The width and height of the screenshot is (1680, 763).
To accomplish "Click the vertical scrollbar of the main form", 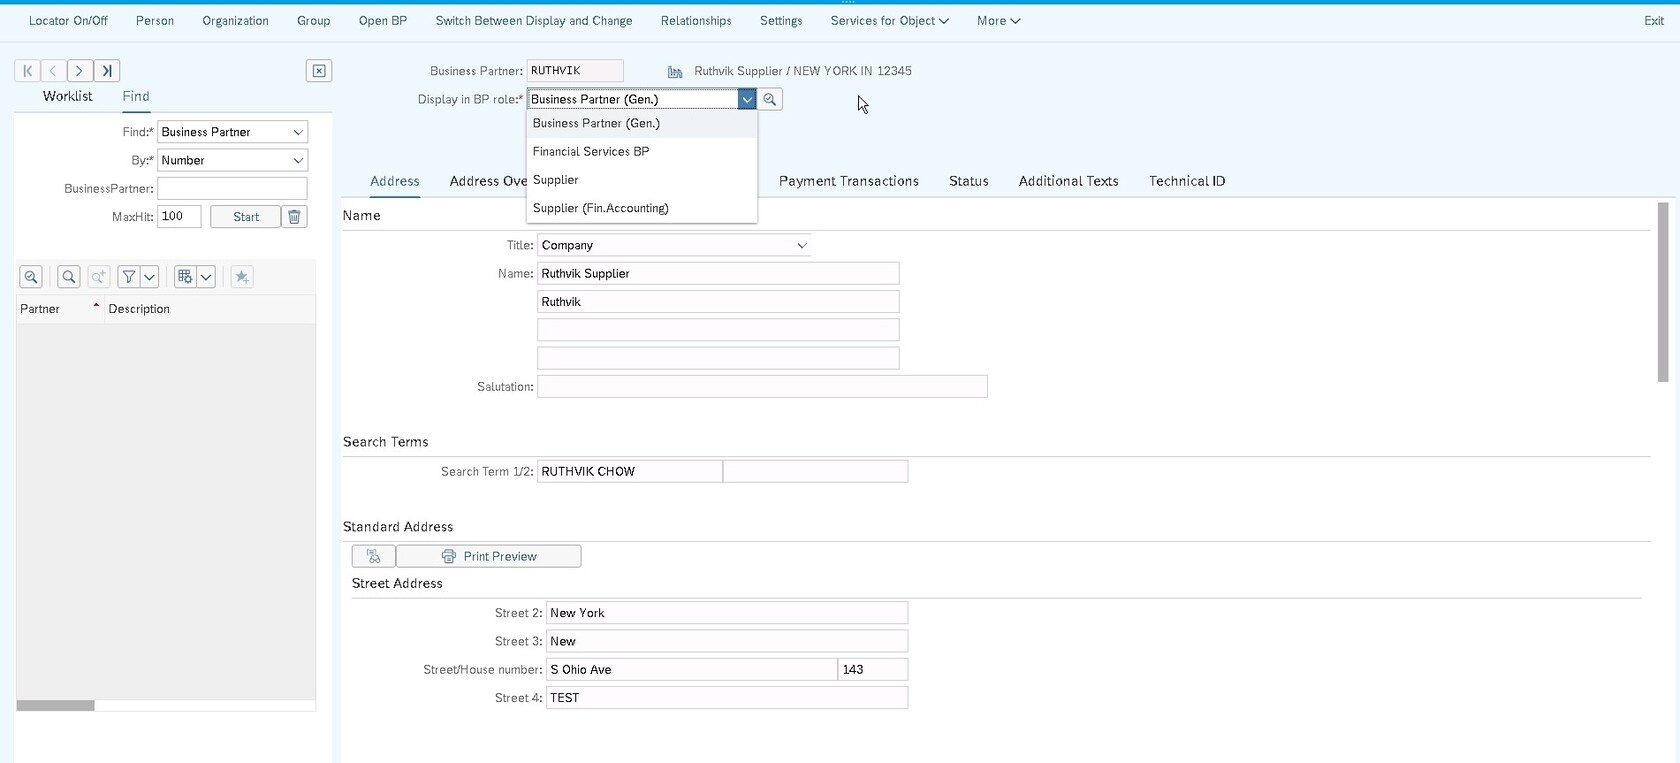I will coord(1663,292).
